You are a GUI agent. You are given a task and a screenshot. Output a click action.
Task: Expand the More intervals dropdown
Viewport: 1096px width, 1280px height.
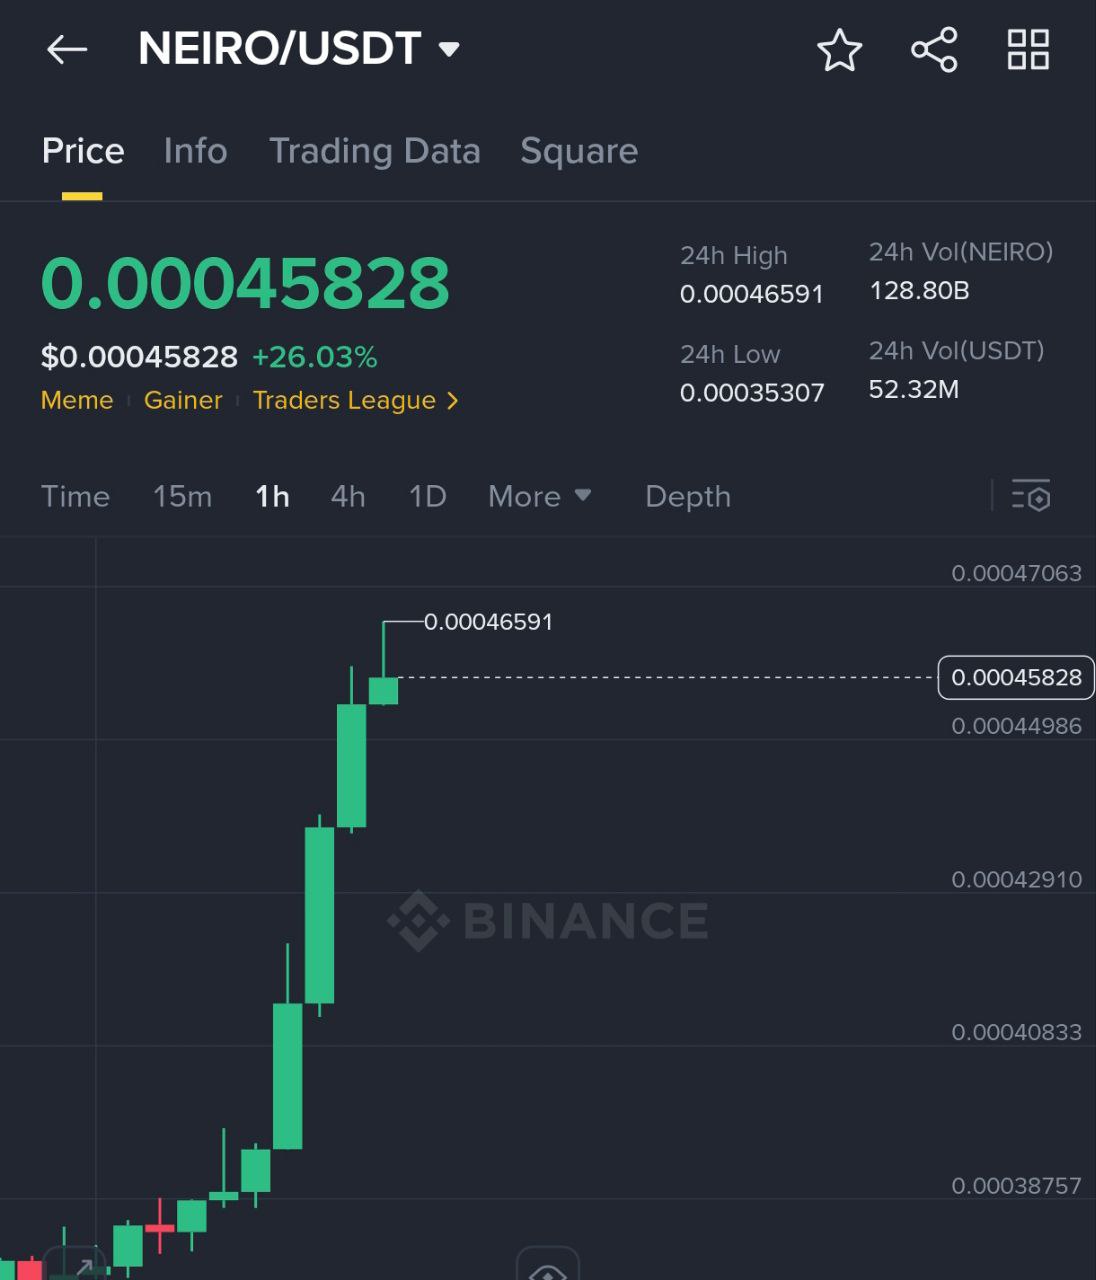tap(539, 496)
